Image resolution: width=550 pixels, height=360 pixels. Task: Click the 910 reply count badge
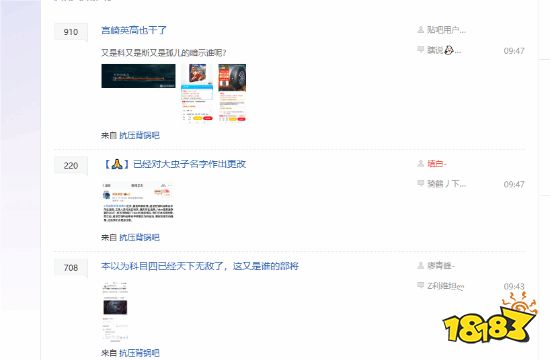71,32
